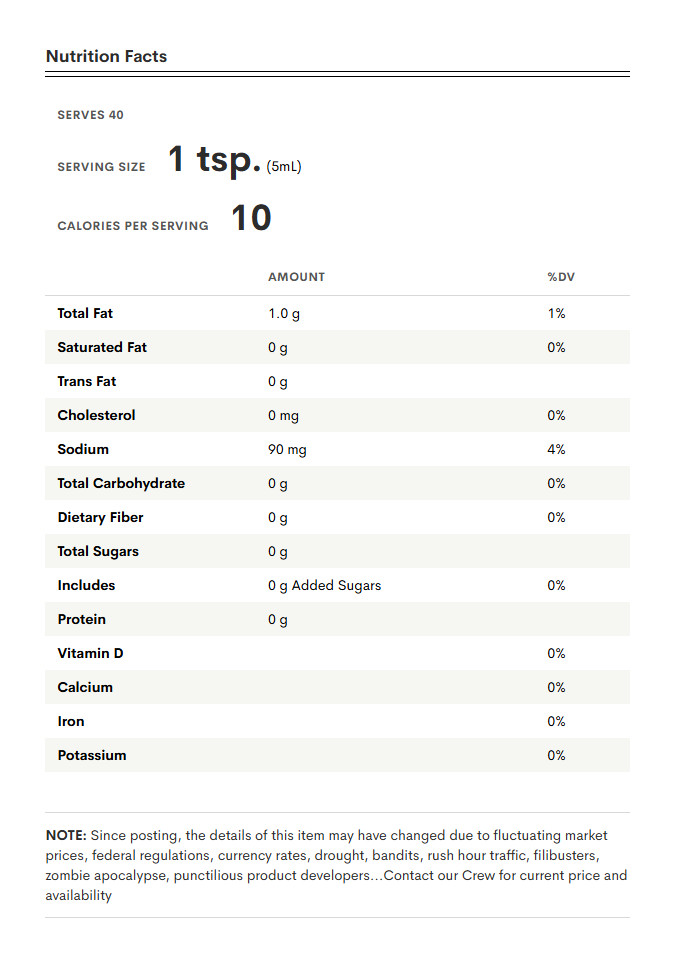Click the Protein row label
686x957 pixels.
[x=82, y=619]
